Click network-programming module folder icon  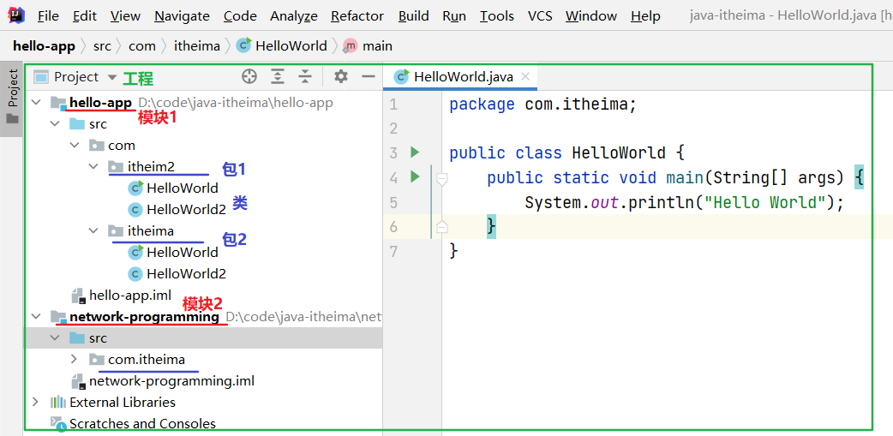click(58, 317)
